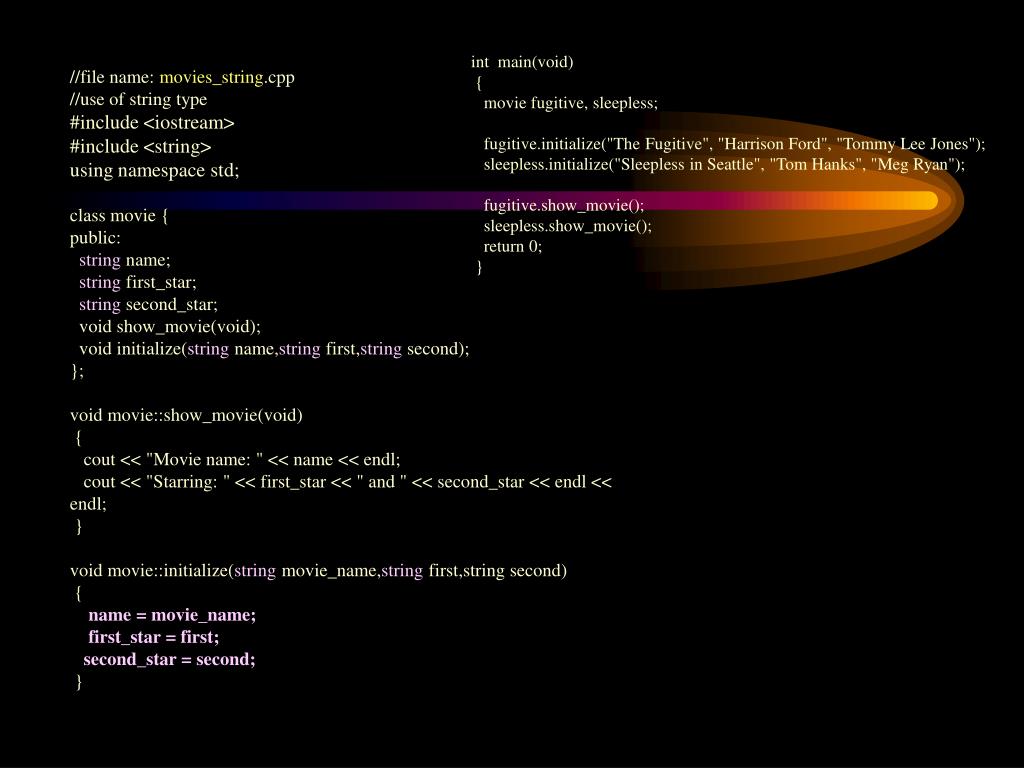The width and height of the screenshot is (1024, 768).
Task: Click the "string first_star;" member line
Action: 138,283
